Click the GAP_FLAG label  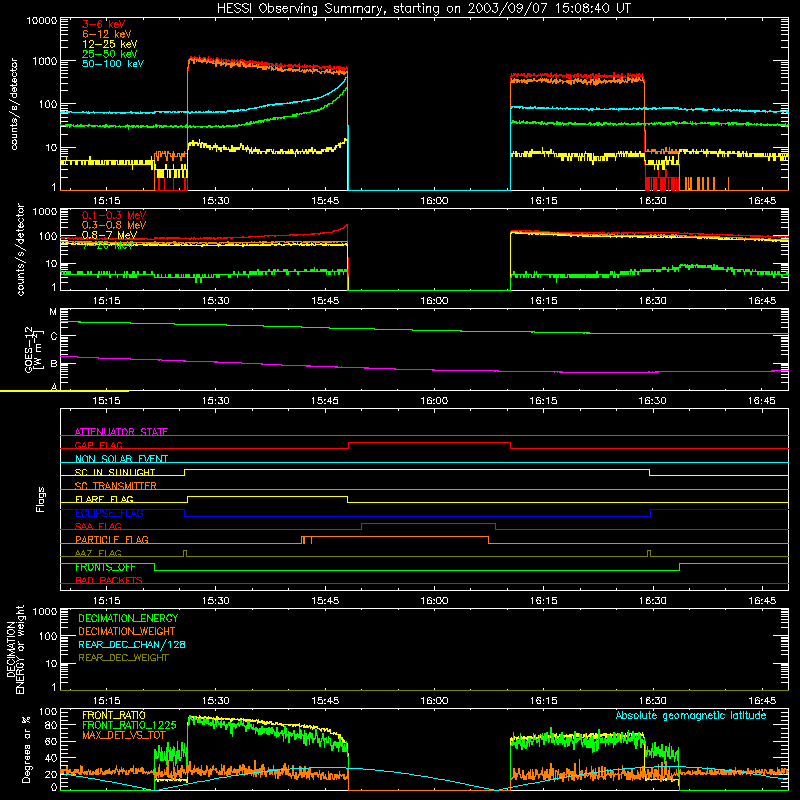[x=98, y=445]
